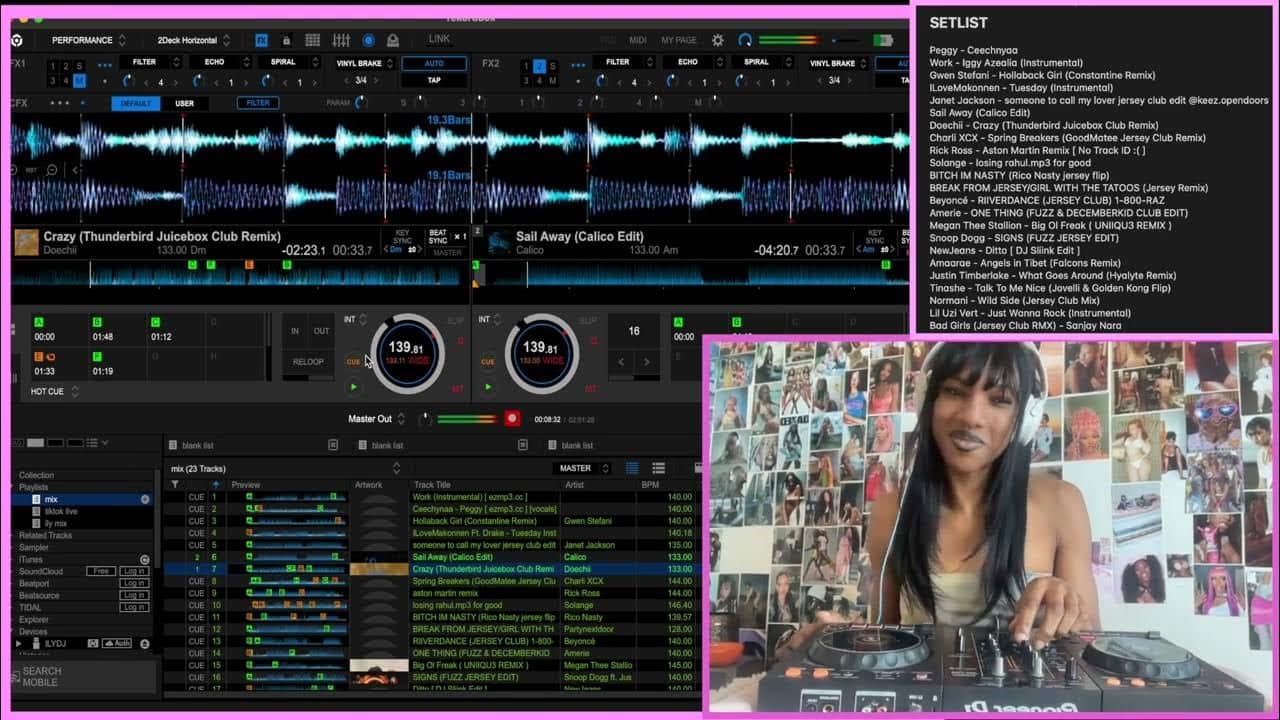
Task: Toggle FX2 deck 2 assign button
Action: click(x=539, y=66)
